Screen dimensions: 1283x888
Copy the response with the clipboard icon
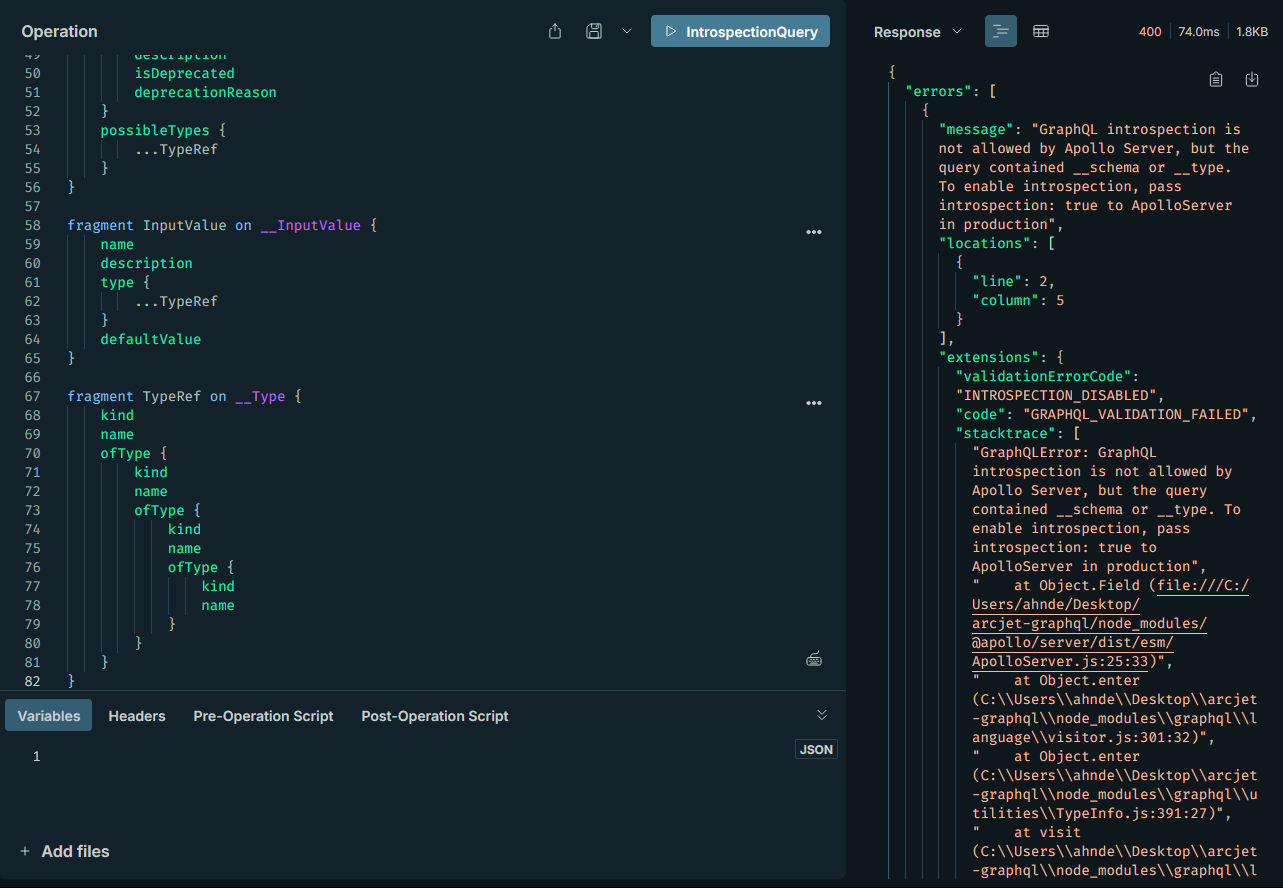tap(1216, 78)
